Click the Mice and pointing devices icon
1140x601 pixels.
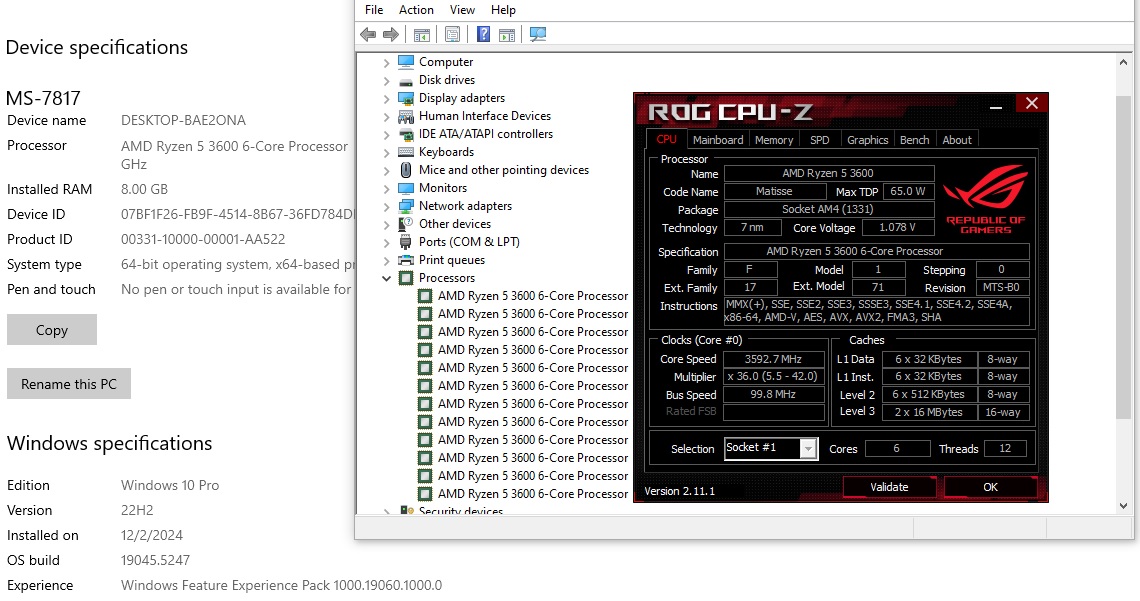point(406,170)
